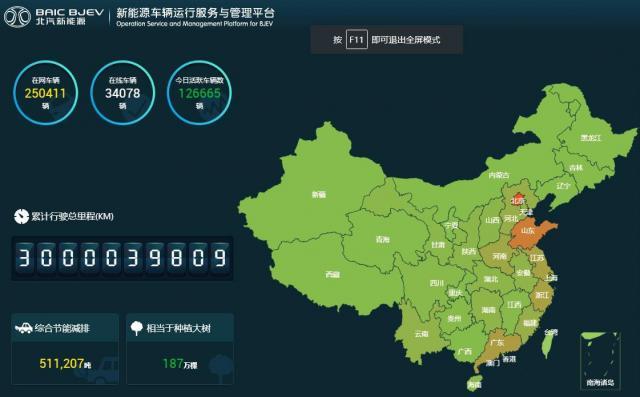
Task: Select the 126665 active vehicles today circle
Action: coord(199,93)
